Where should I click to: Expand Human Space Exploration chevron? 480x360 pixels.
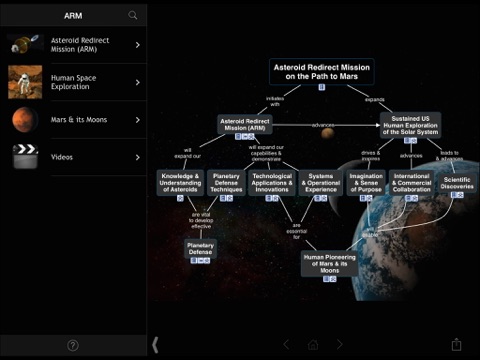pos(138,82)
